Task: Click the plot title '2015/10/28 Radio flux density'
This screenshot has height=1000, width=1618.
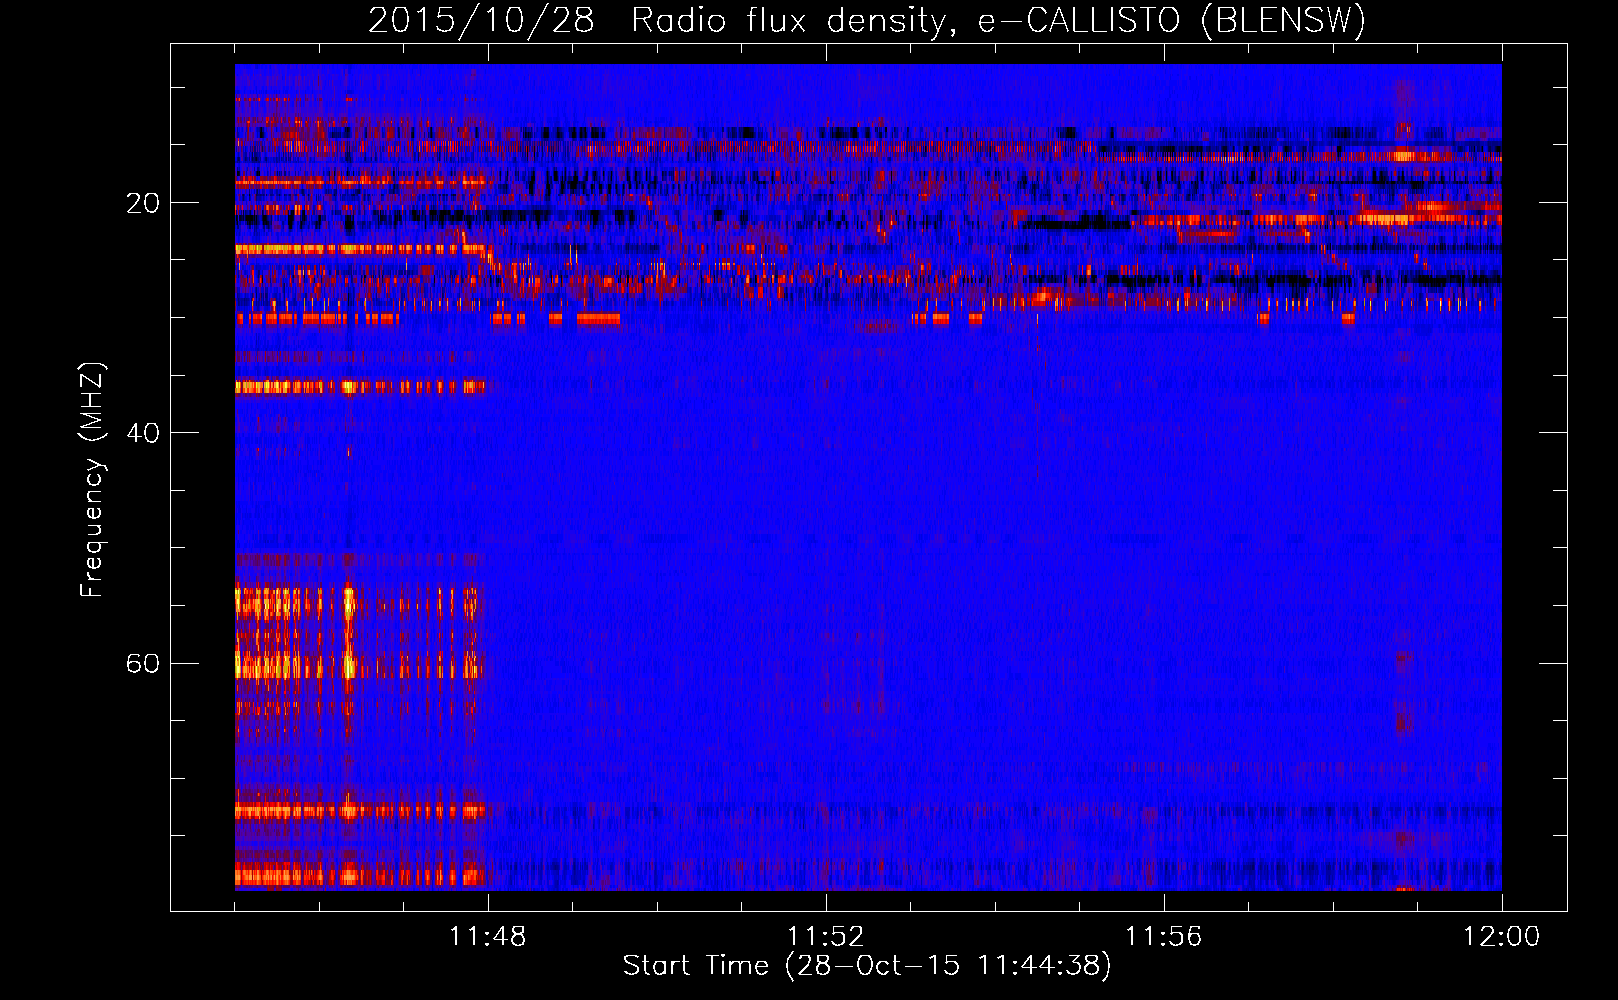Action: (867, 20)
